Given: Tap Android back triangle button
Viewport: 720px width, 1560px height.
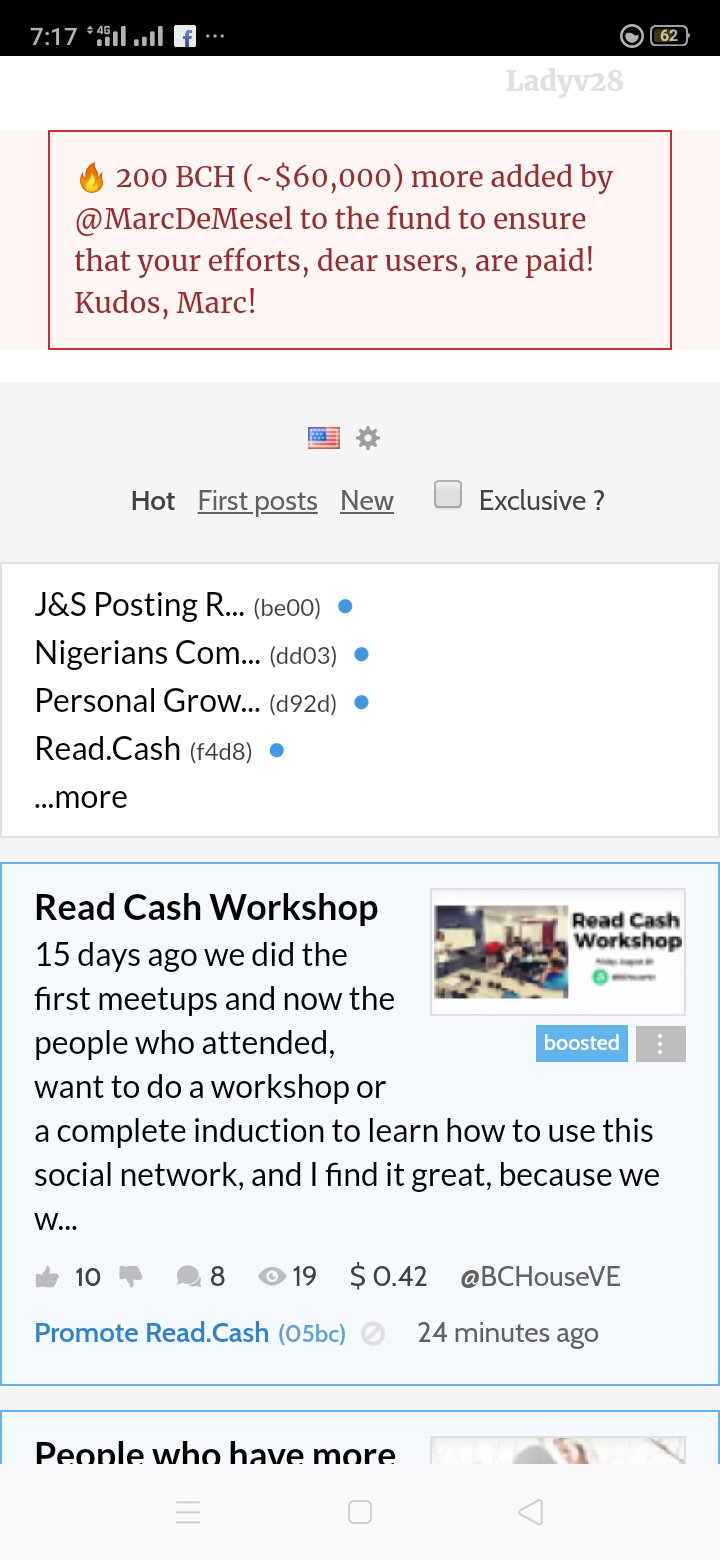Looking at the screenshot, I should pyautogui.click(x=531, y=1512).
